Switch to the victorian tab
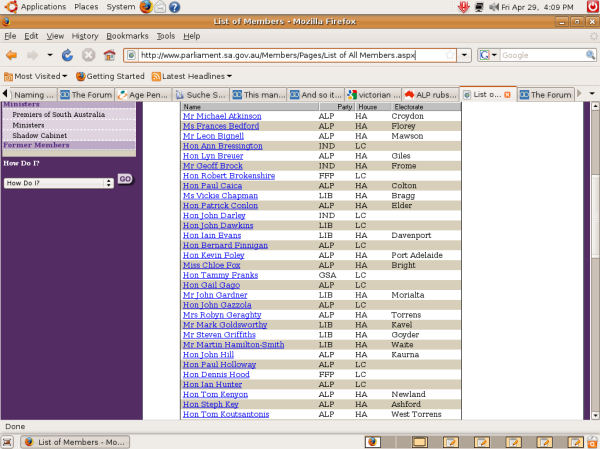The image size is (600, 449). tap(373, 95)
